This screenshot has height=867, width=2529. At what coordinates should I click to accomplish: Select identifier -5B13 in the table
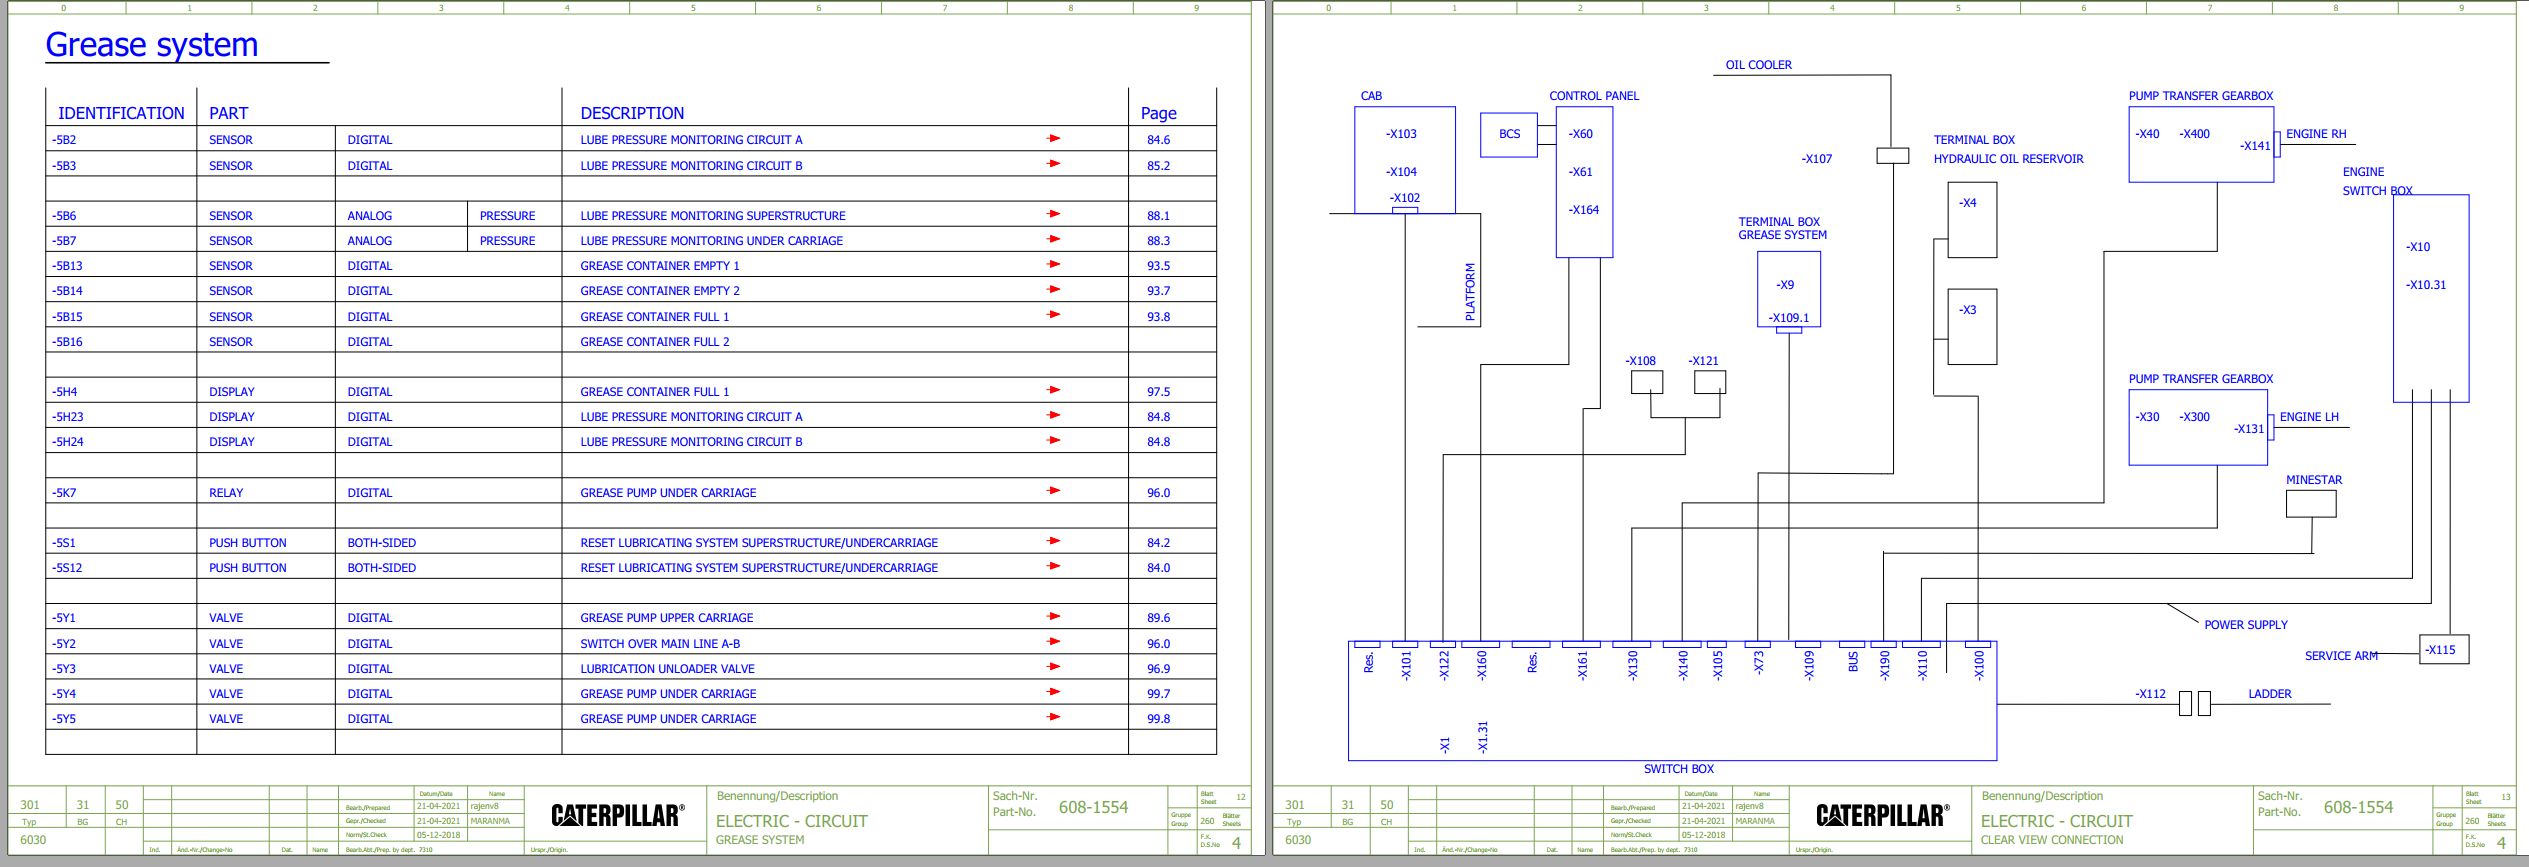[68, 266]
